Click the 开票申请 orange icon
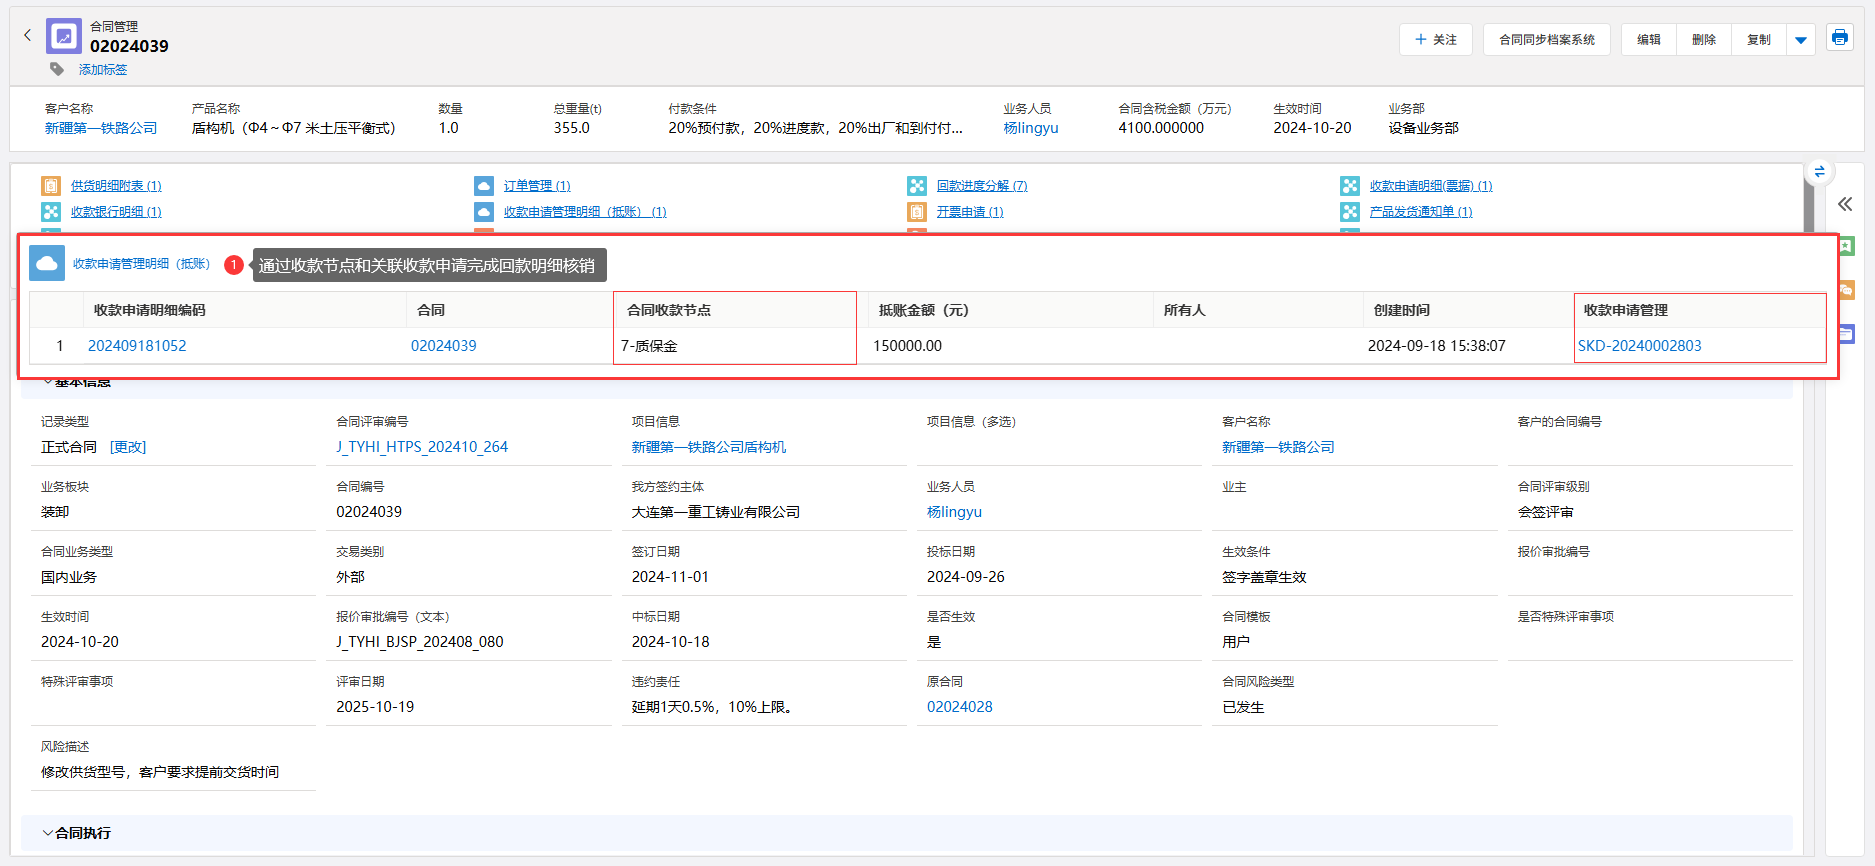The image size is (1875, 866). (x=917, y=212)
